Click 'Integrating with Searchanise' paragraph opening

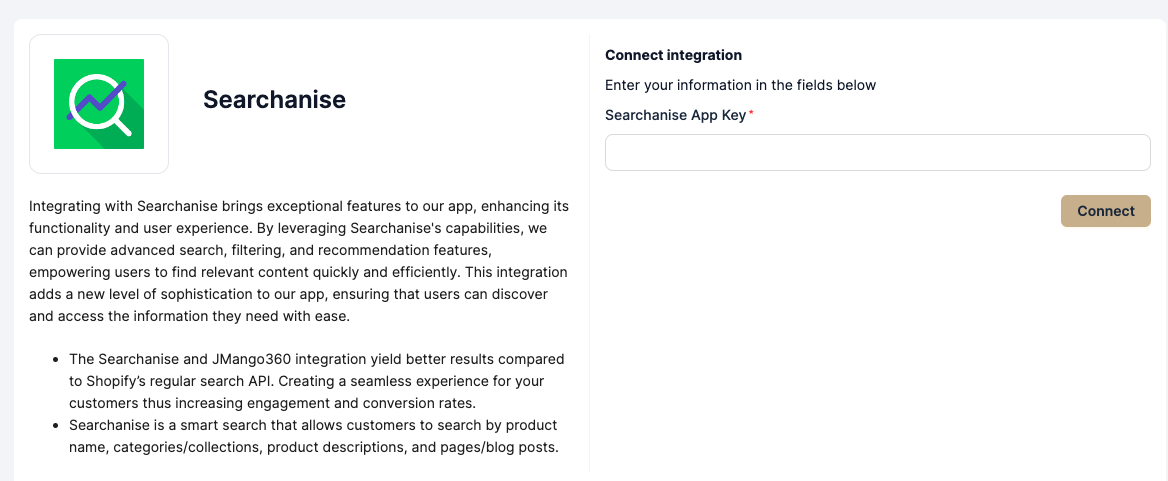[120, 206]
